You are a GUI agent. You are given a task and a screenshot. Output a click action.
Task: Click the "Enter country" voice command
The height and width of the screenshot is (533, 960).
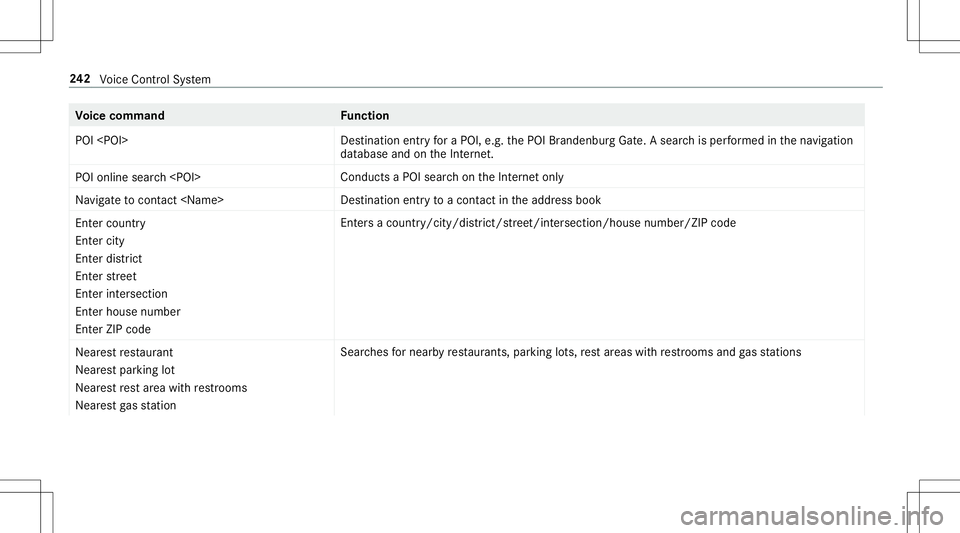click(x=110, y=224)
